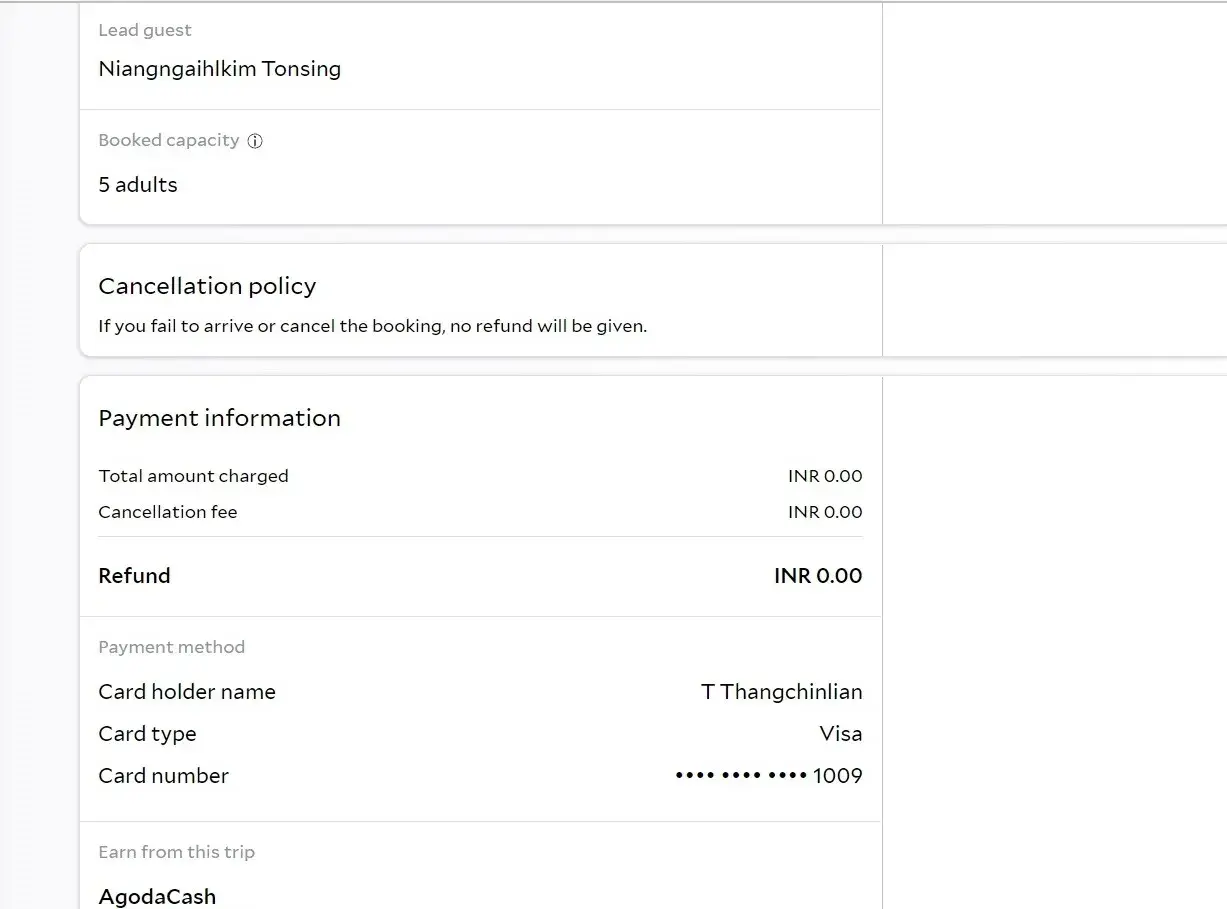Click the card holder name T Thangchinlian
The width and height of the screenshot is (1227, 909).
(781, 692)
